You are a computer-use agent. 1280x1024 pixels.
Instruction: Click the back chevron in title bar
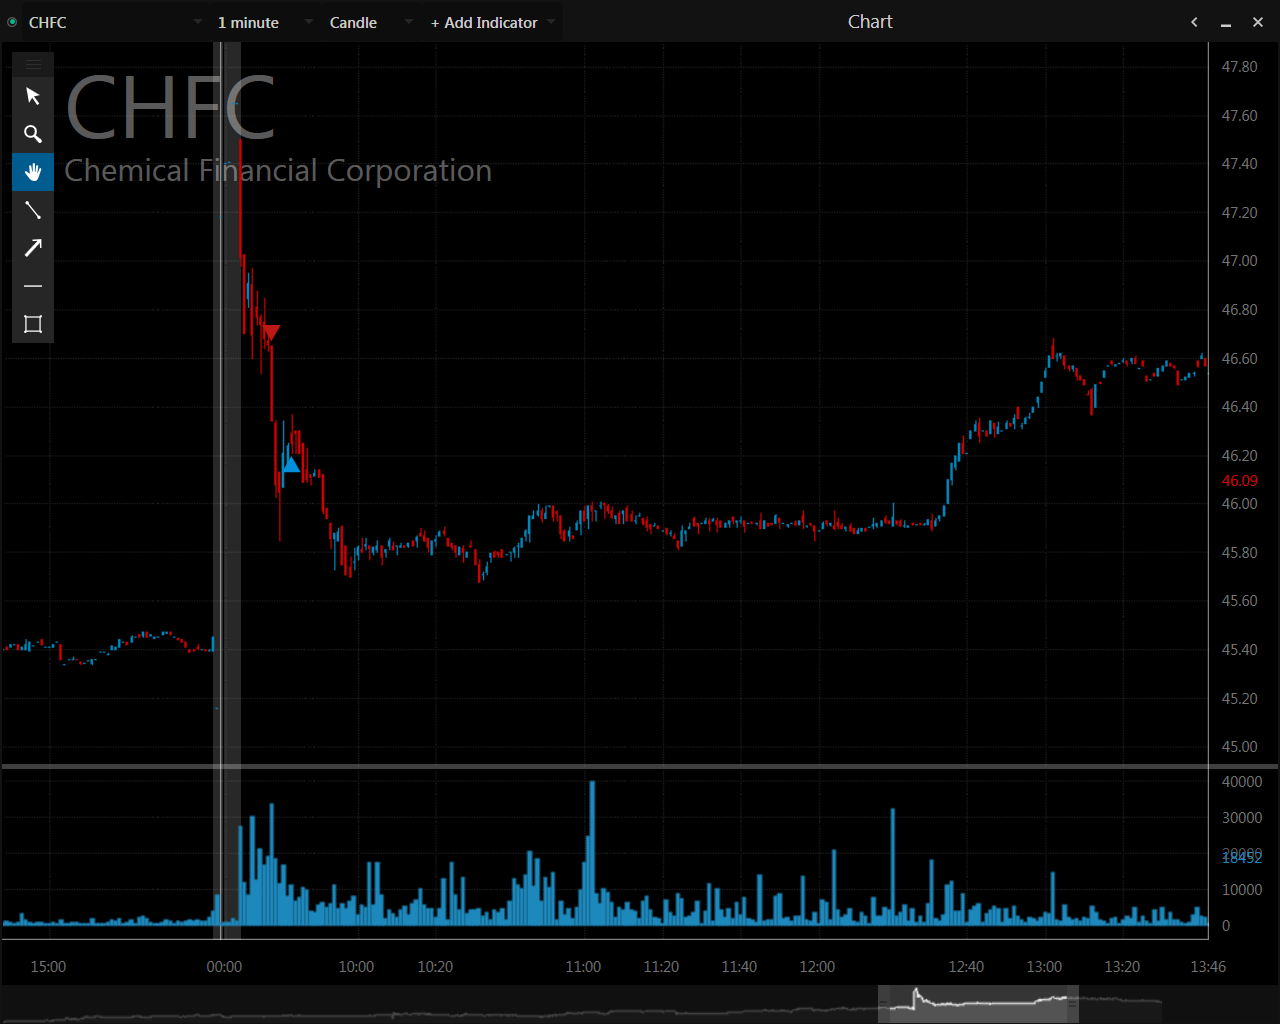coord(1194,22)
